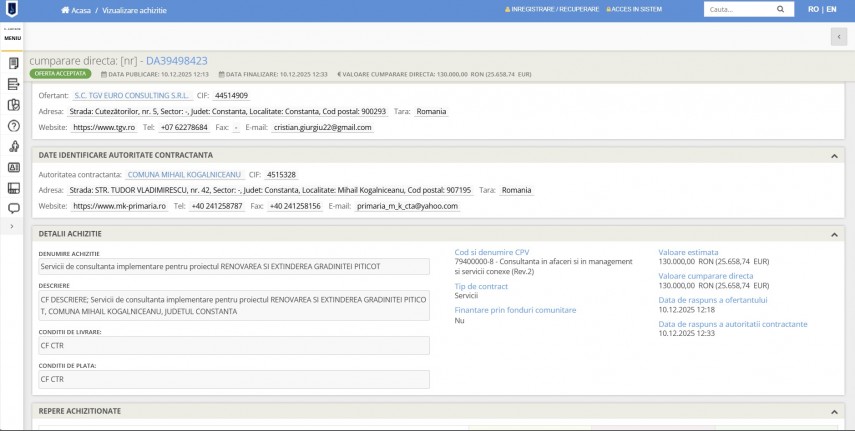Image resolution: width=855 pixels, height=431 pixels.
Task: Collapse Date Identificare Autoritate Contractanta panel
Action: point(834,156)
